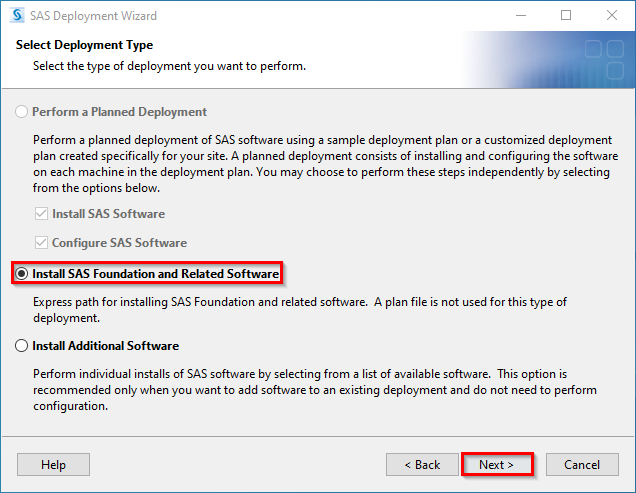Select the Perform a Planned Deployment radio button
636x493 pixels.
[x=21, y=112]
